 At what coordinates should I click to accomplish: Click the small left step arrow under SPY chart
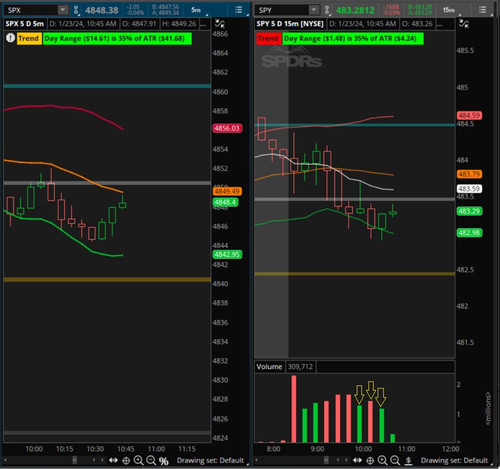point(338,460)
